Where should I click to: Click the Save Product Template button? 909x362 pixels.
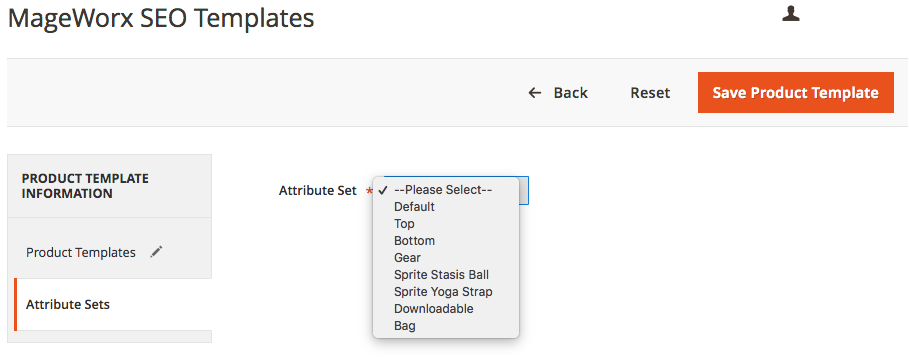click(x=795, y=93)
